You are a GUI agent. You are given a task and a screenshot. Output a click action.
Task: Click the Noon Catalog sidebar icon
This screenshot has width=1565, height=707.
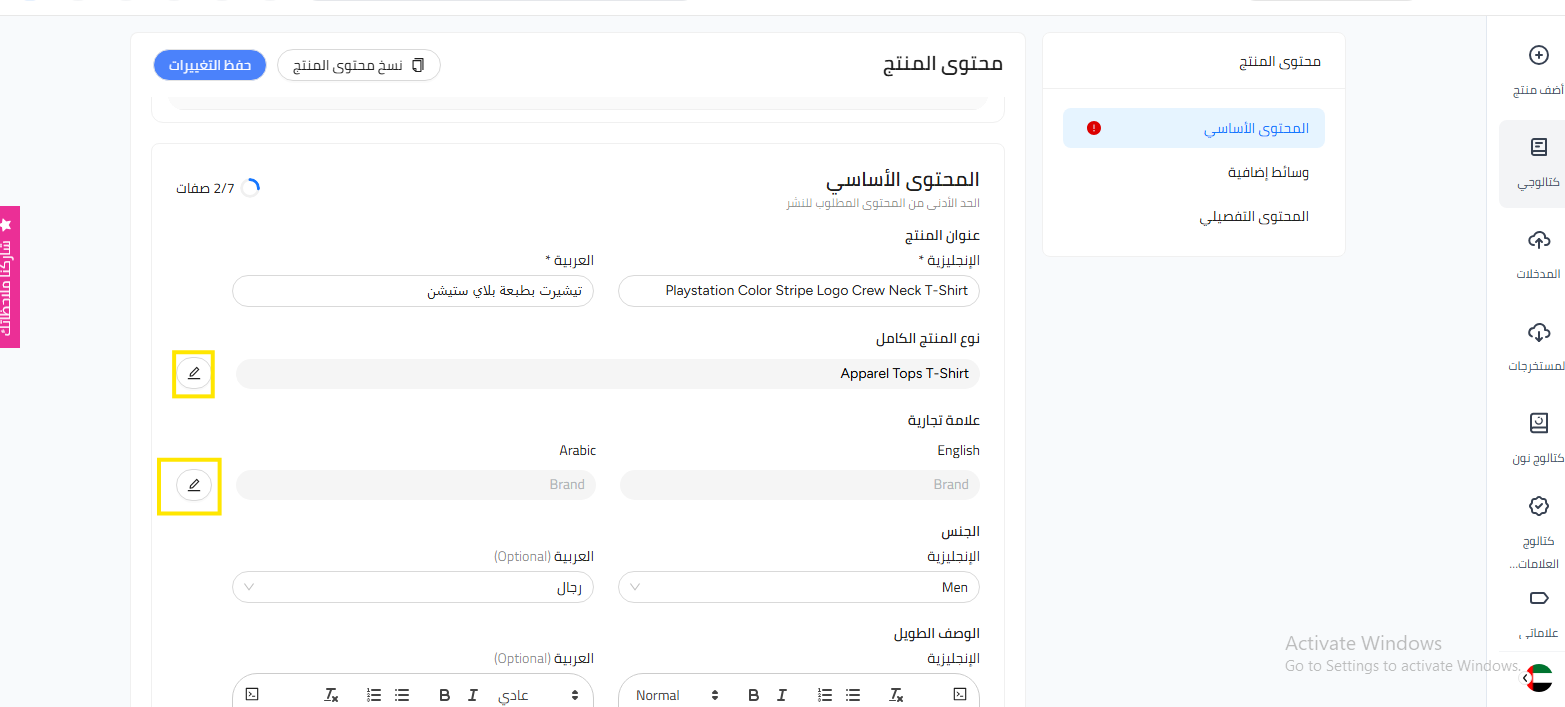pos(1539,423)
